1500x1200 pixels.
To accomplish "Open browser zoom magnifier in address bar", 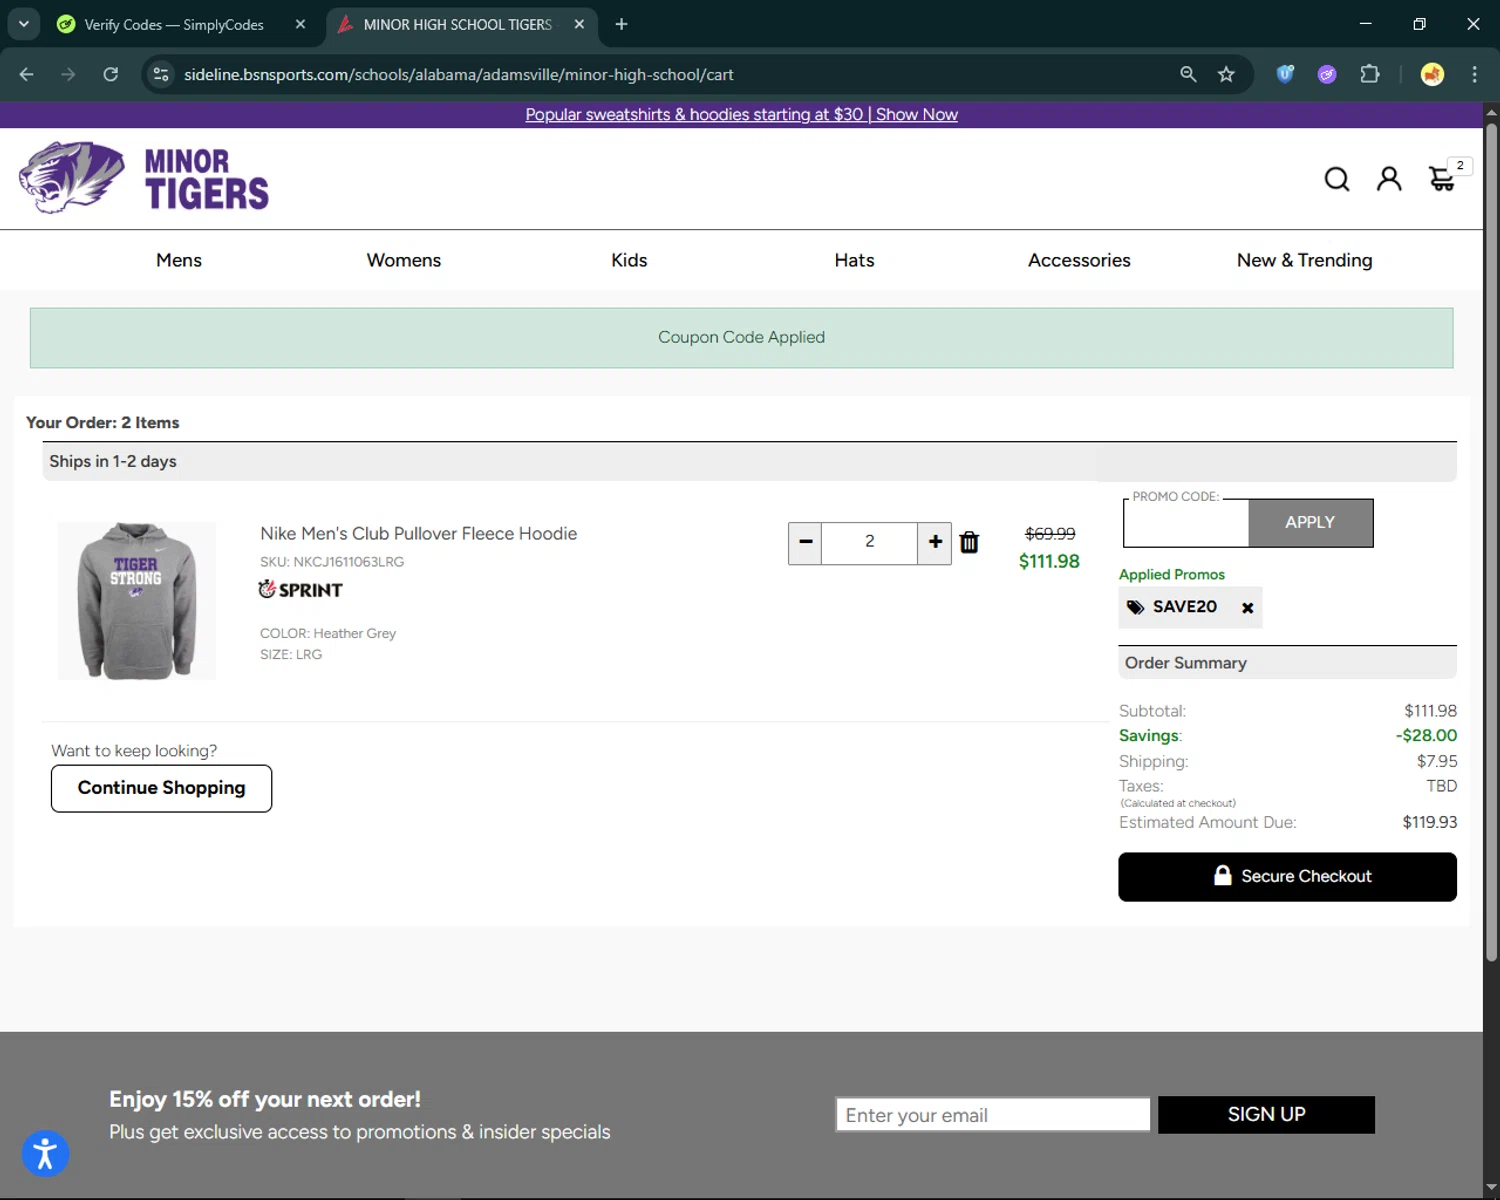I will click(1188, 74).
